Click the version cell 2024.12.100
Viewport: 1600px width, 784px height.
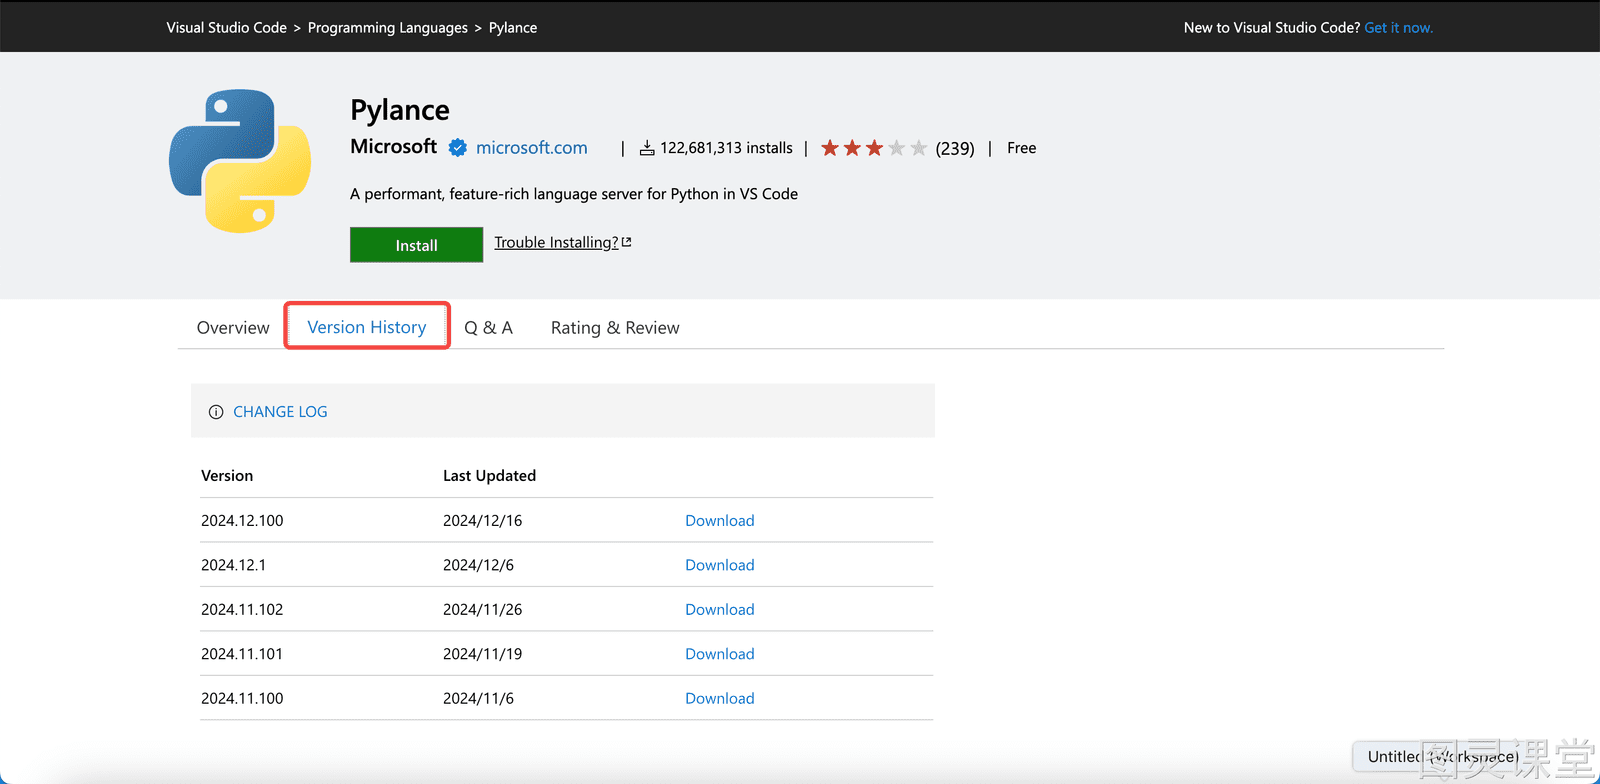point(242,521)
